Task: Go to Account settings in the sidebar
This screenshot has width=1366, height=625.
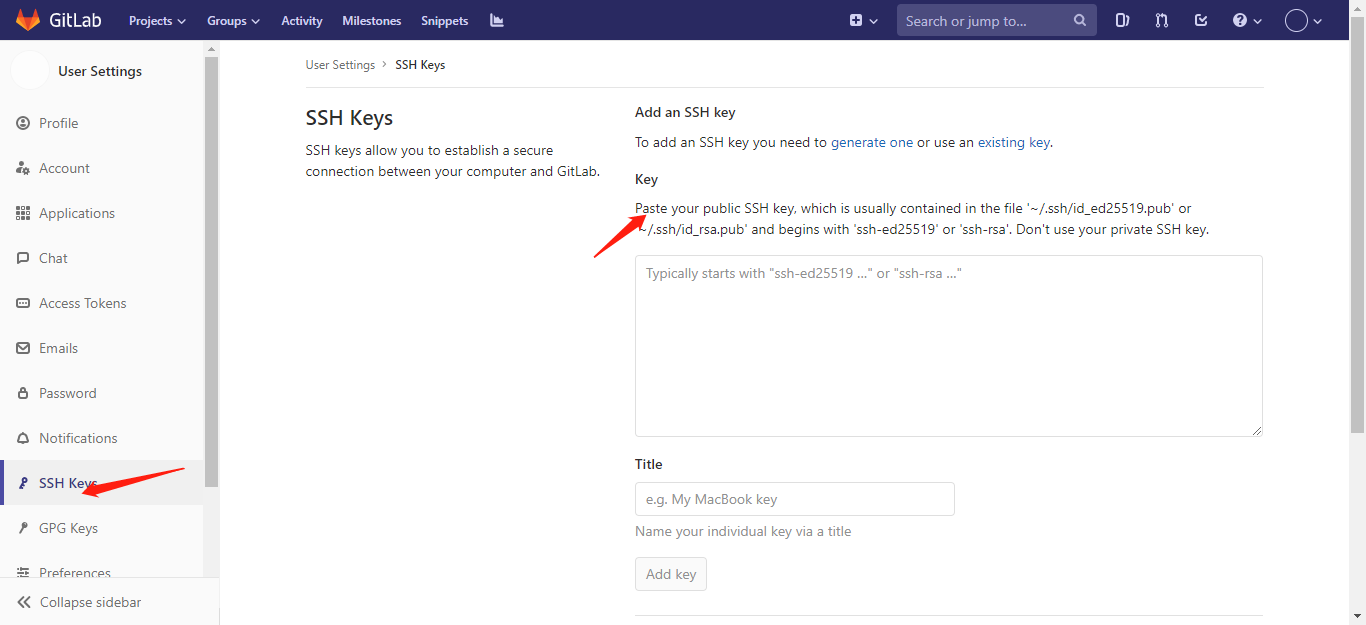Action: 102,168
